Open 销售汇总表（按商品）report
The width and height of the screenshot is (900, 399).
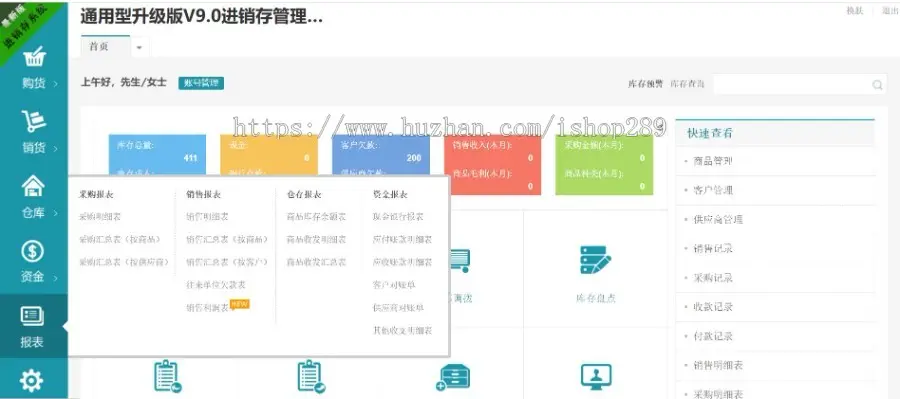tap(227, 239)
